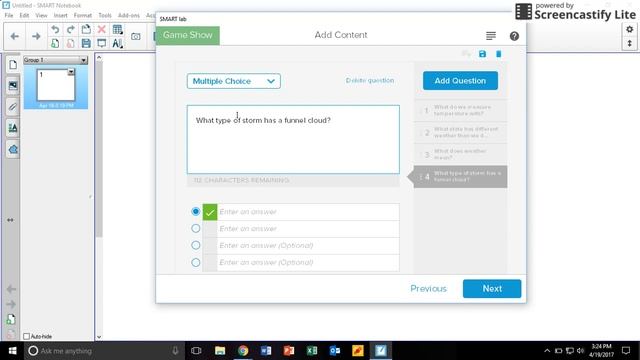Delete activity with blue trash icon
This screenshot has height=360, width=640.
(x=498, y=54)
